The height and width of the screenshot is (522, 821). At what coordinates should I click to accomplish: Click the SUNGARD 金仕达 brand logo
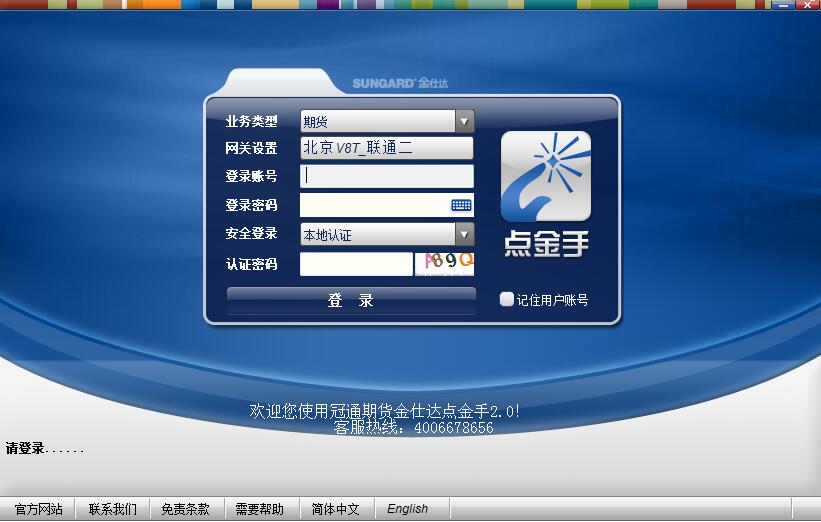click(x=400, y=83)
